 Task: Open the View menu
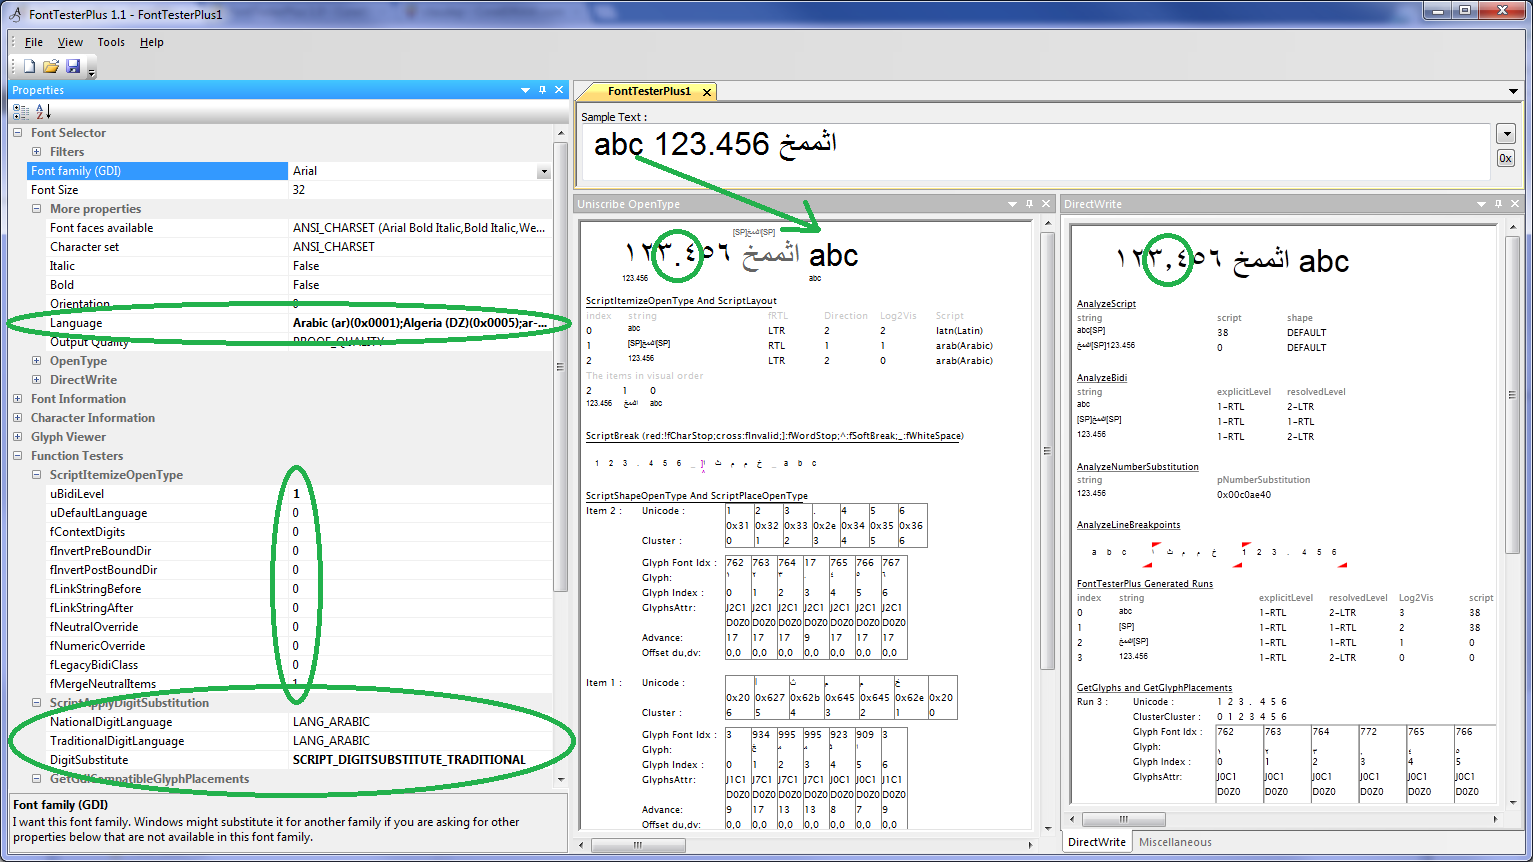70,42
